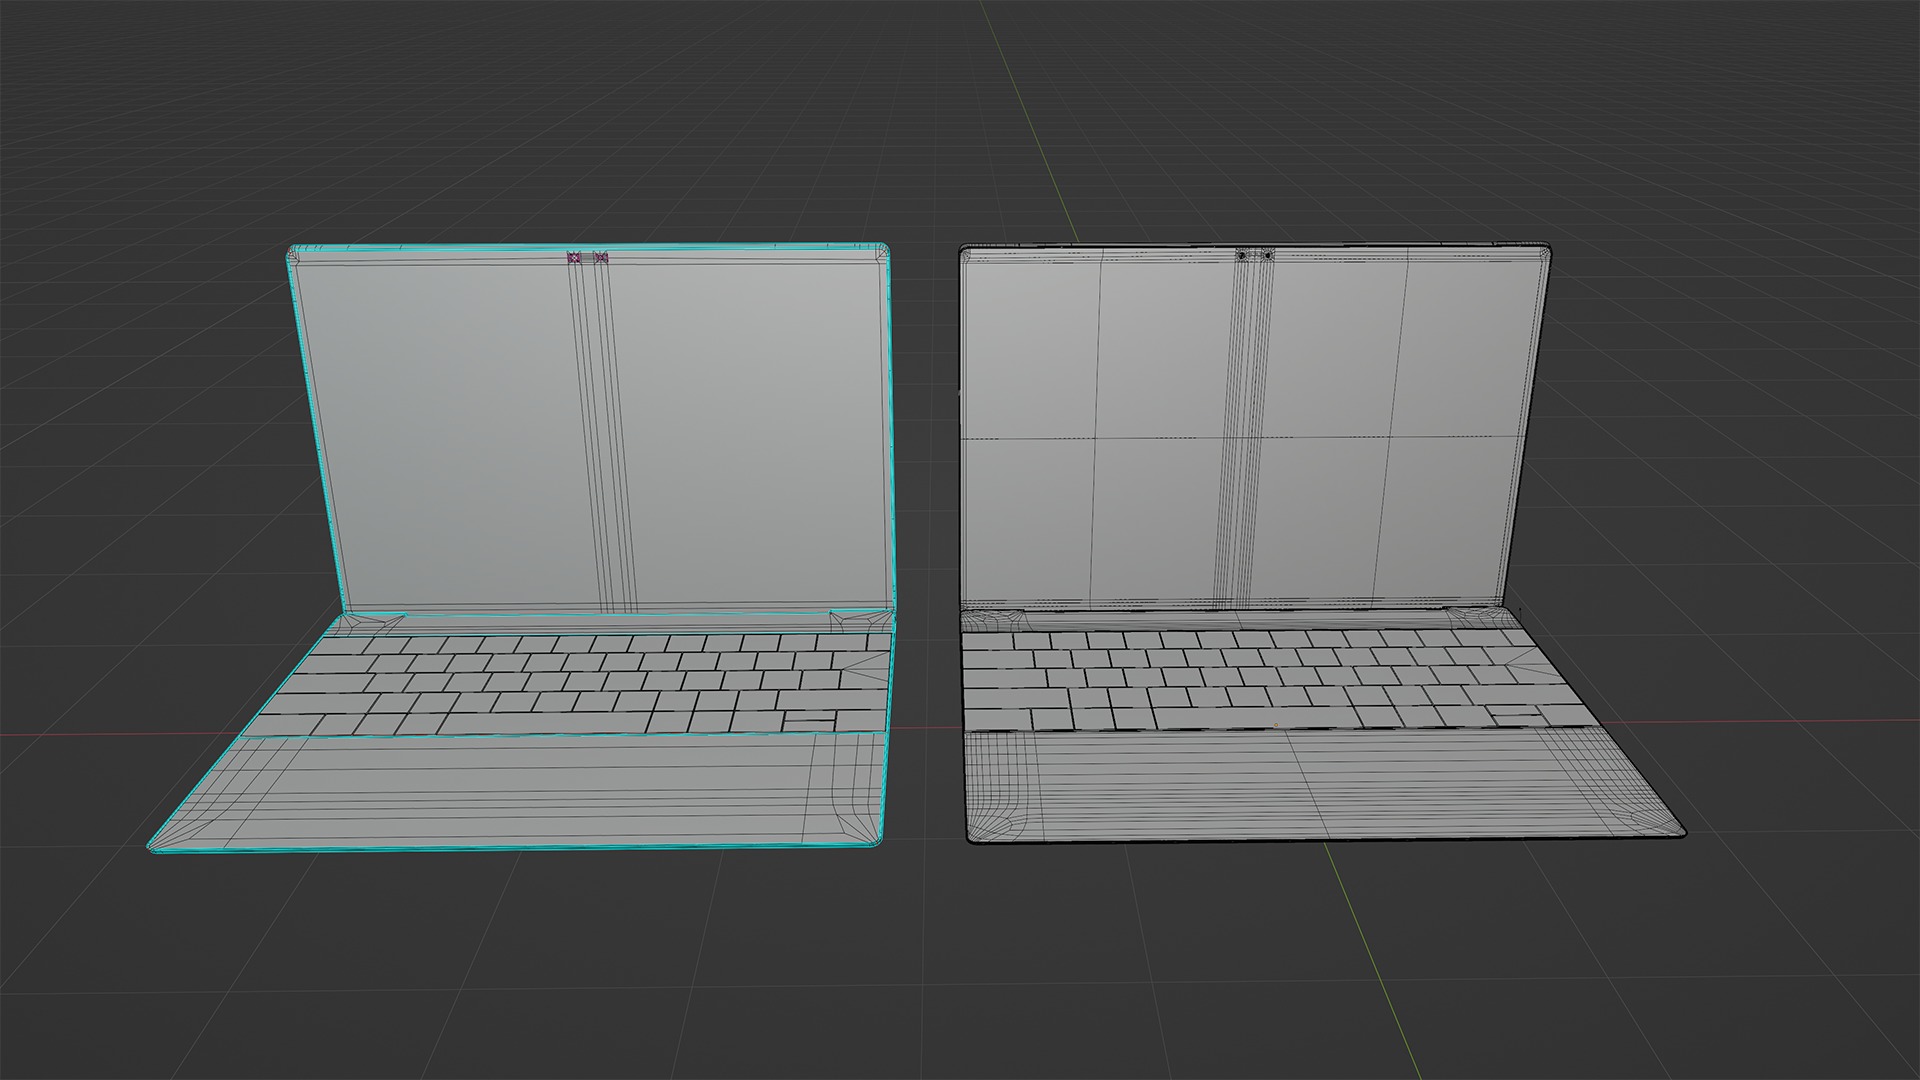Click the left laptop's palm rest area
This screenshot has height=1080, width=1920.
540,790
